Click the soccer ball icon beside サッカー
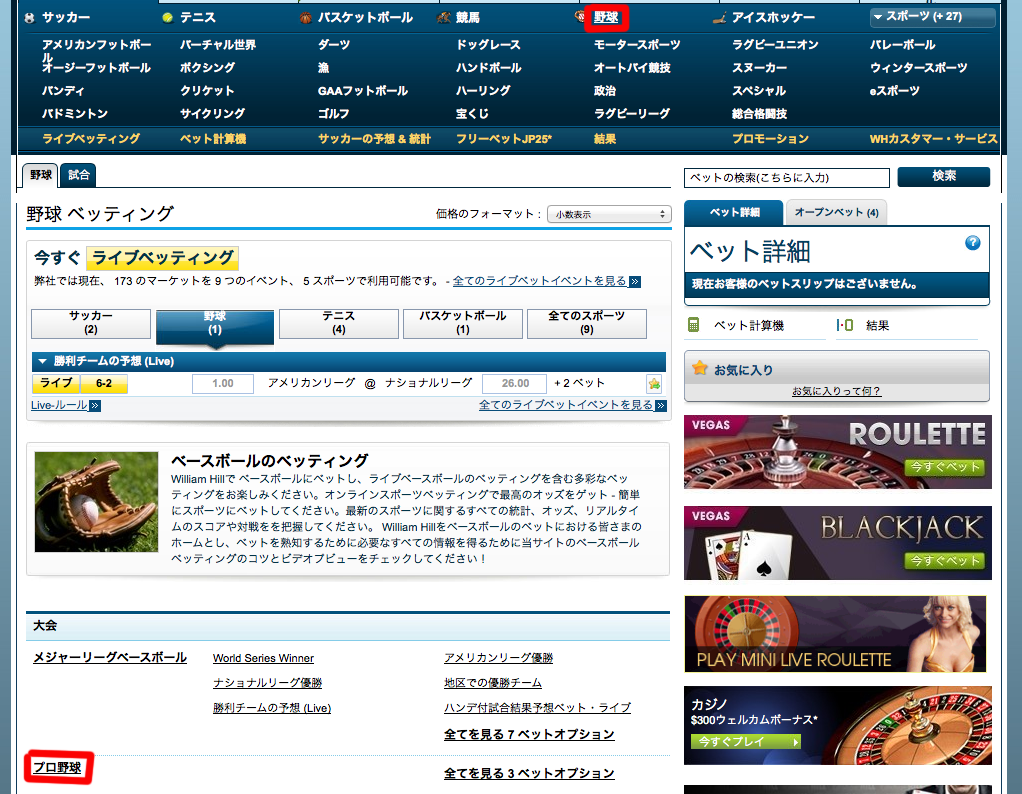This screenshot has width=1022, height=794. click(28, 18)
